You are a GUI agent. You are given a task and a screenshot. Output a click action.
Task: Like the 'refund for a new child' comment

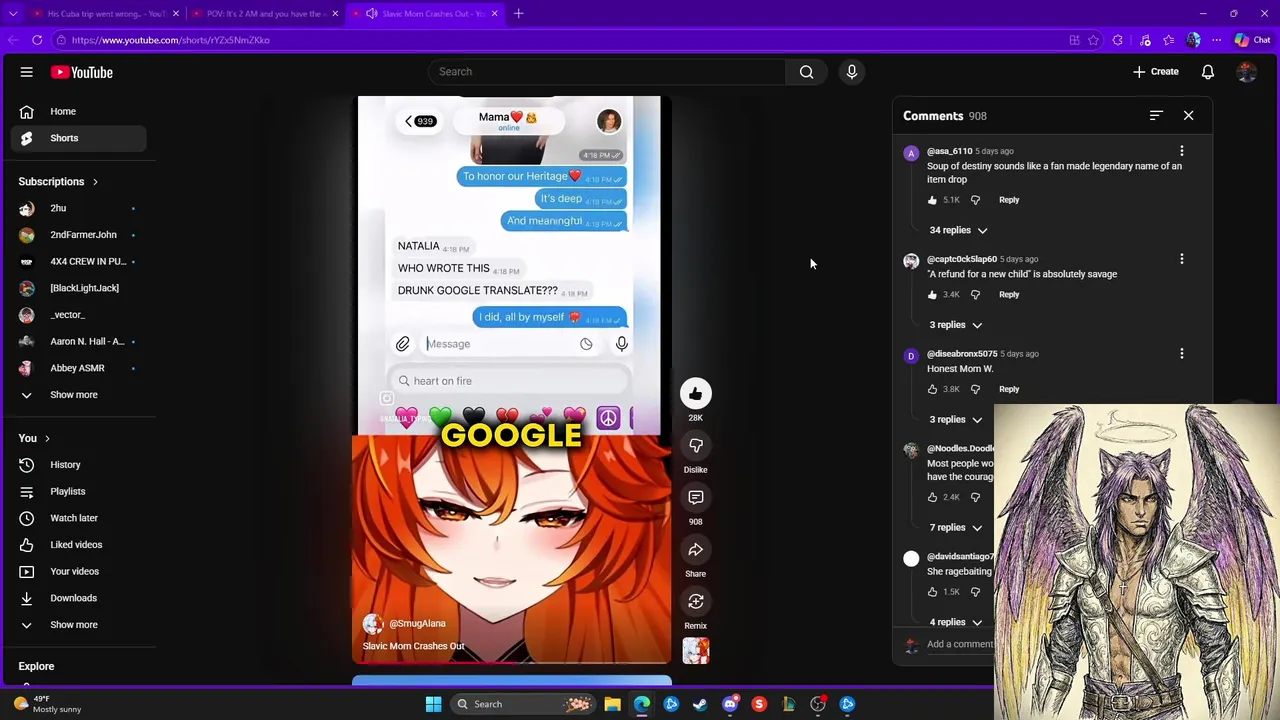point(933,295)
